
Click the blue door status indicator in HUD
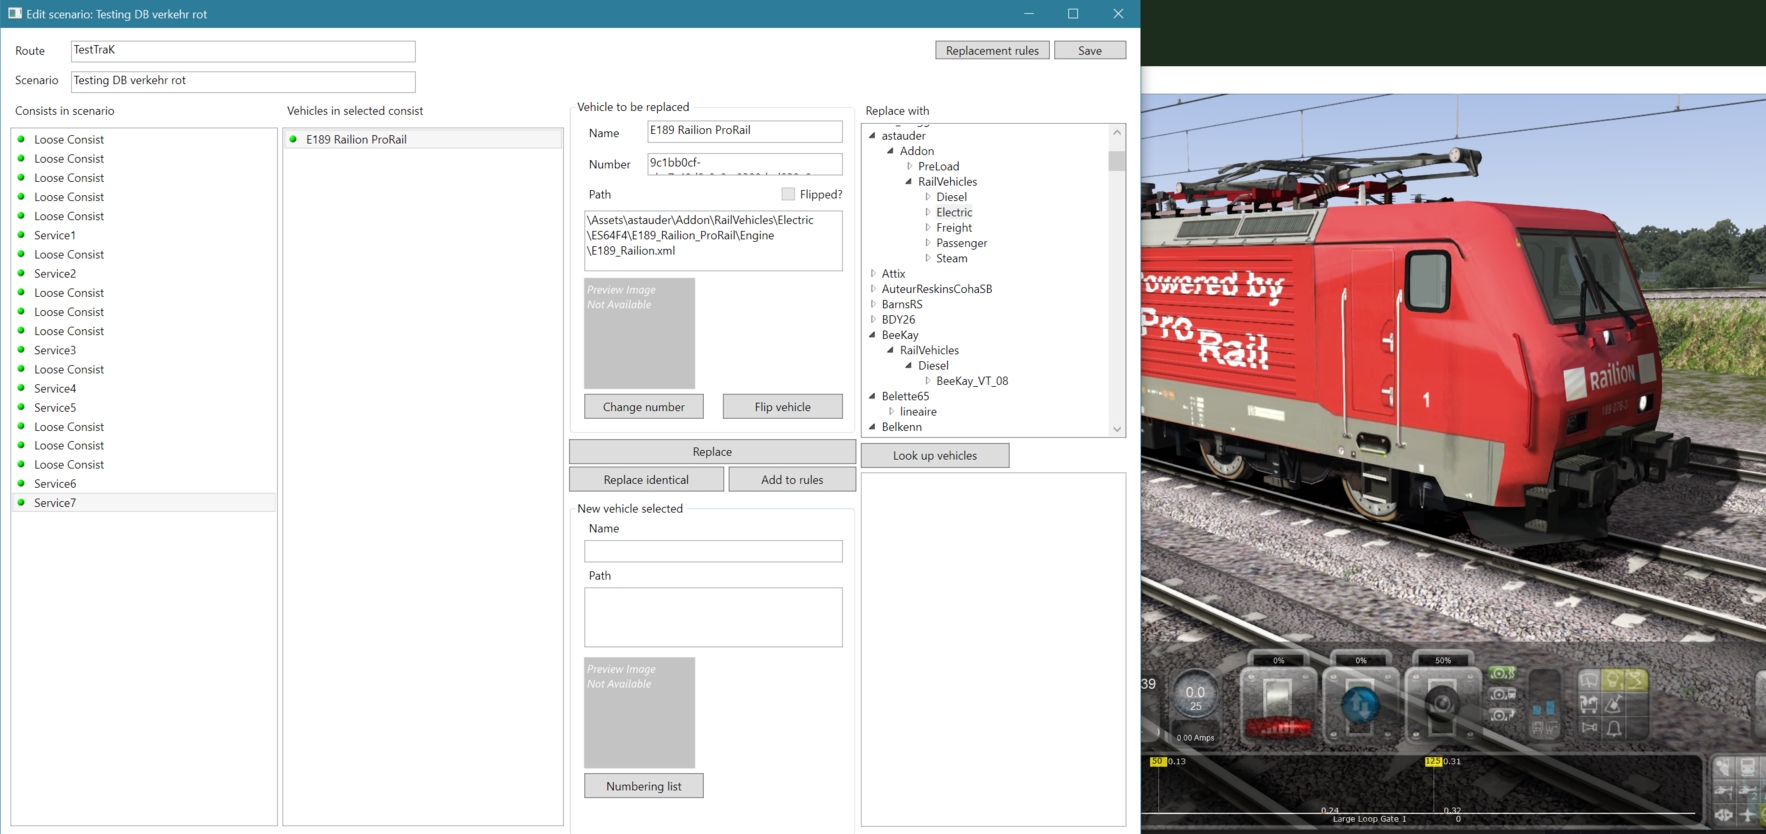click(1544, 708)
